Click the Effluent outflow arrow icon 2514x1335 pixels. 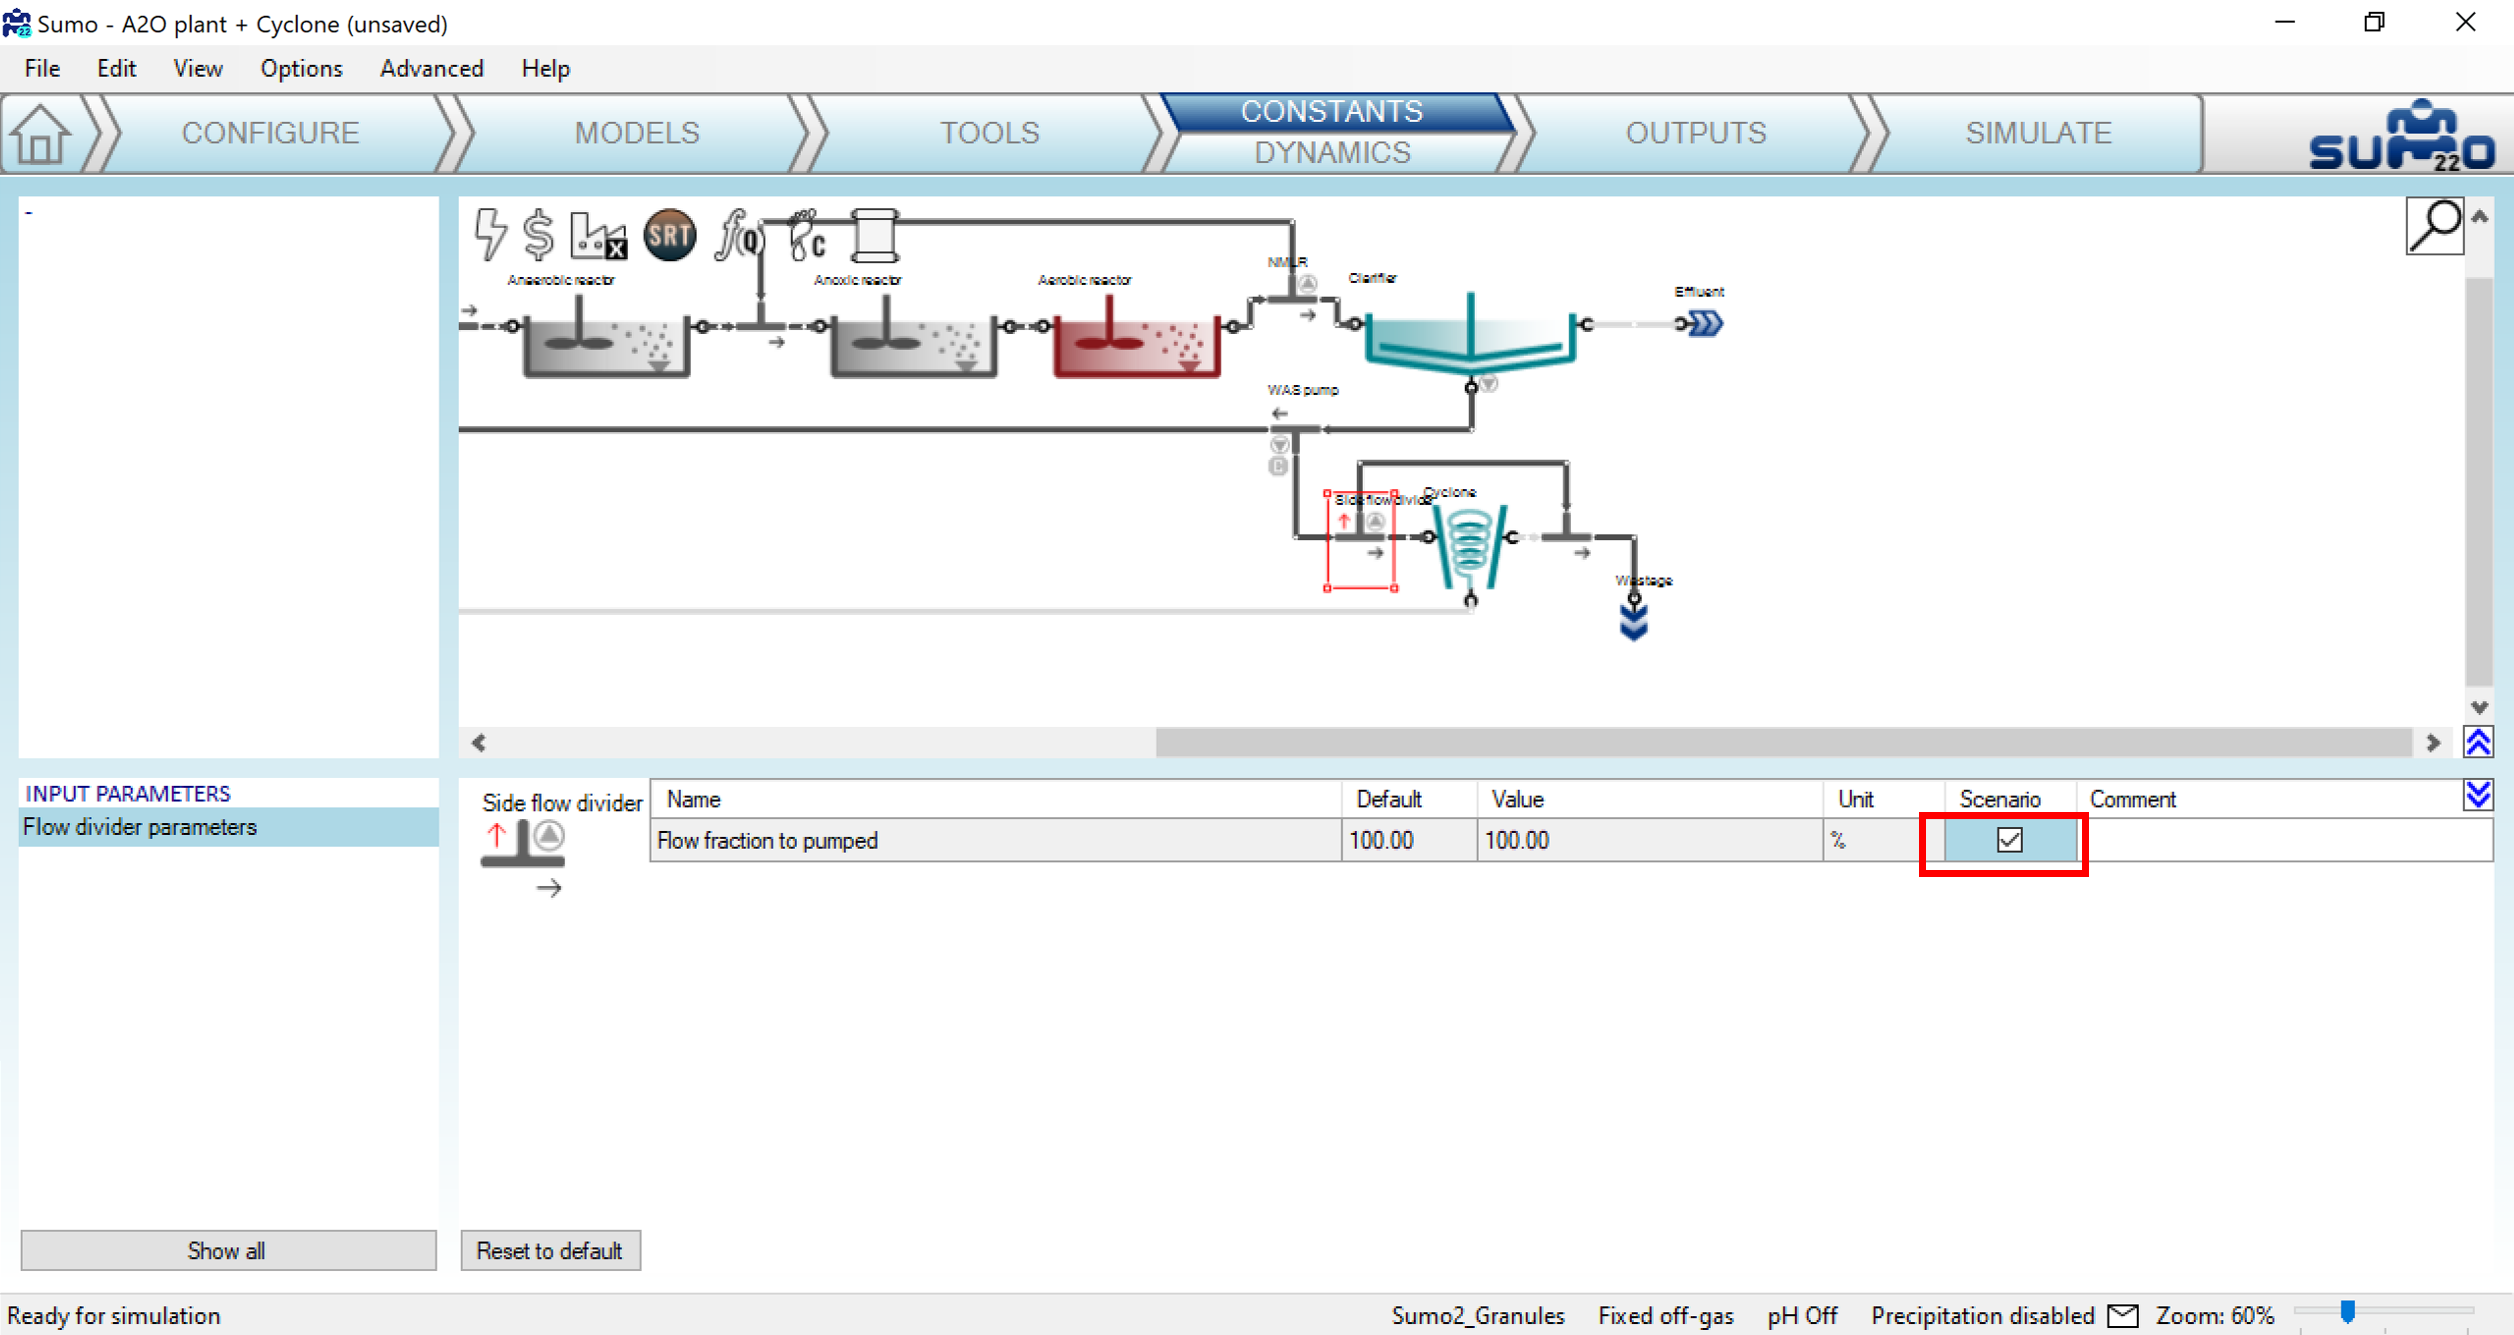pyautogui.click(x=1704, y=324)
